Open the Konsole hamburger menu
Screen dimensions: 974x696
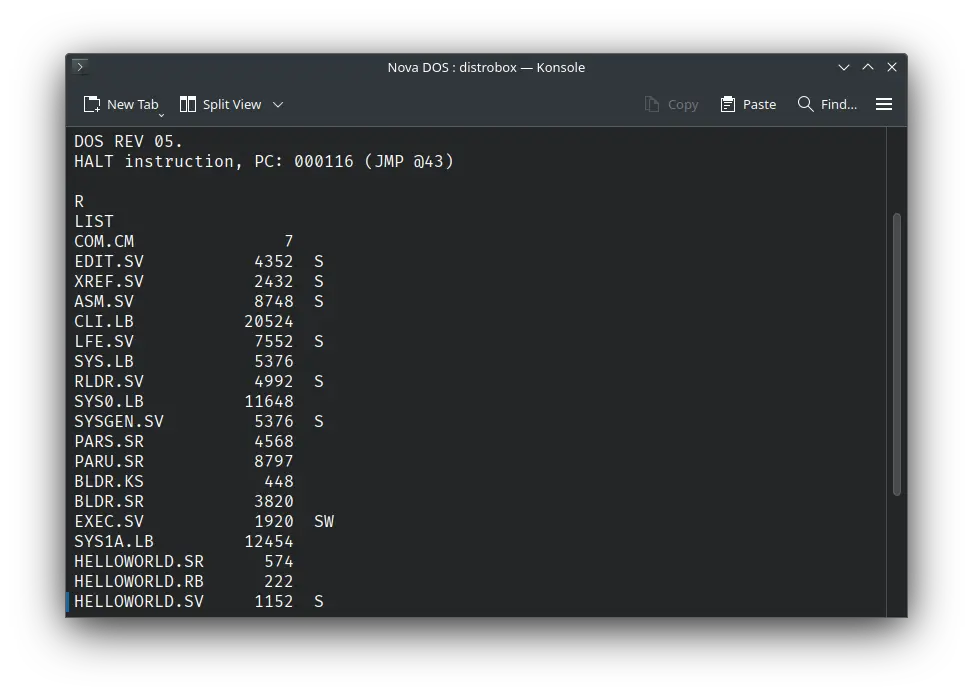coord(884,104)
